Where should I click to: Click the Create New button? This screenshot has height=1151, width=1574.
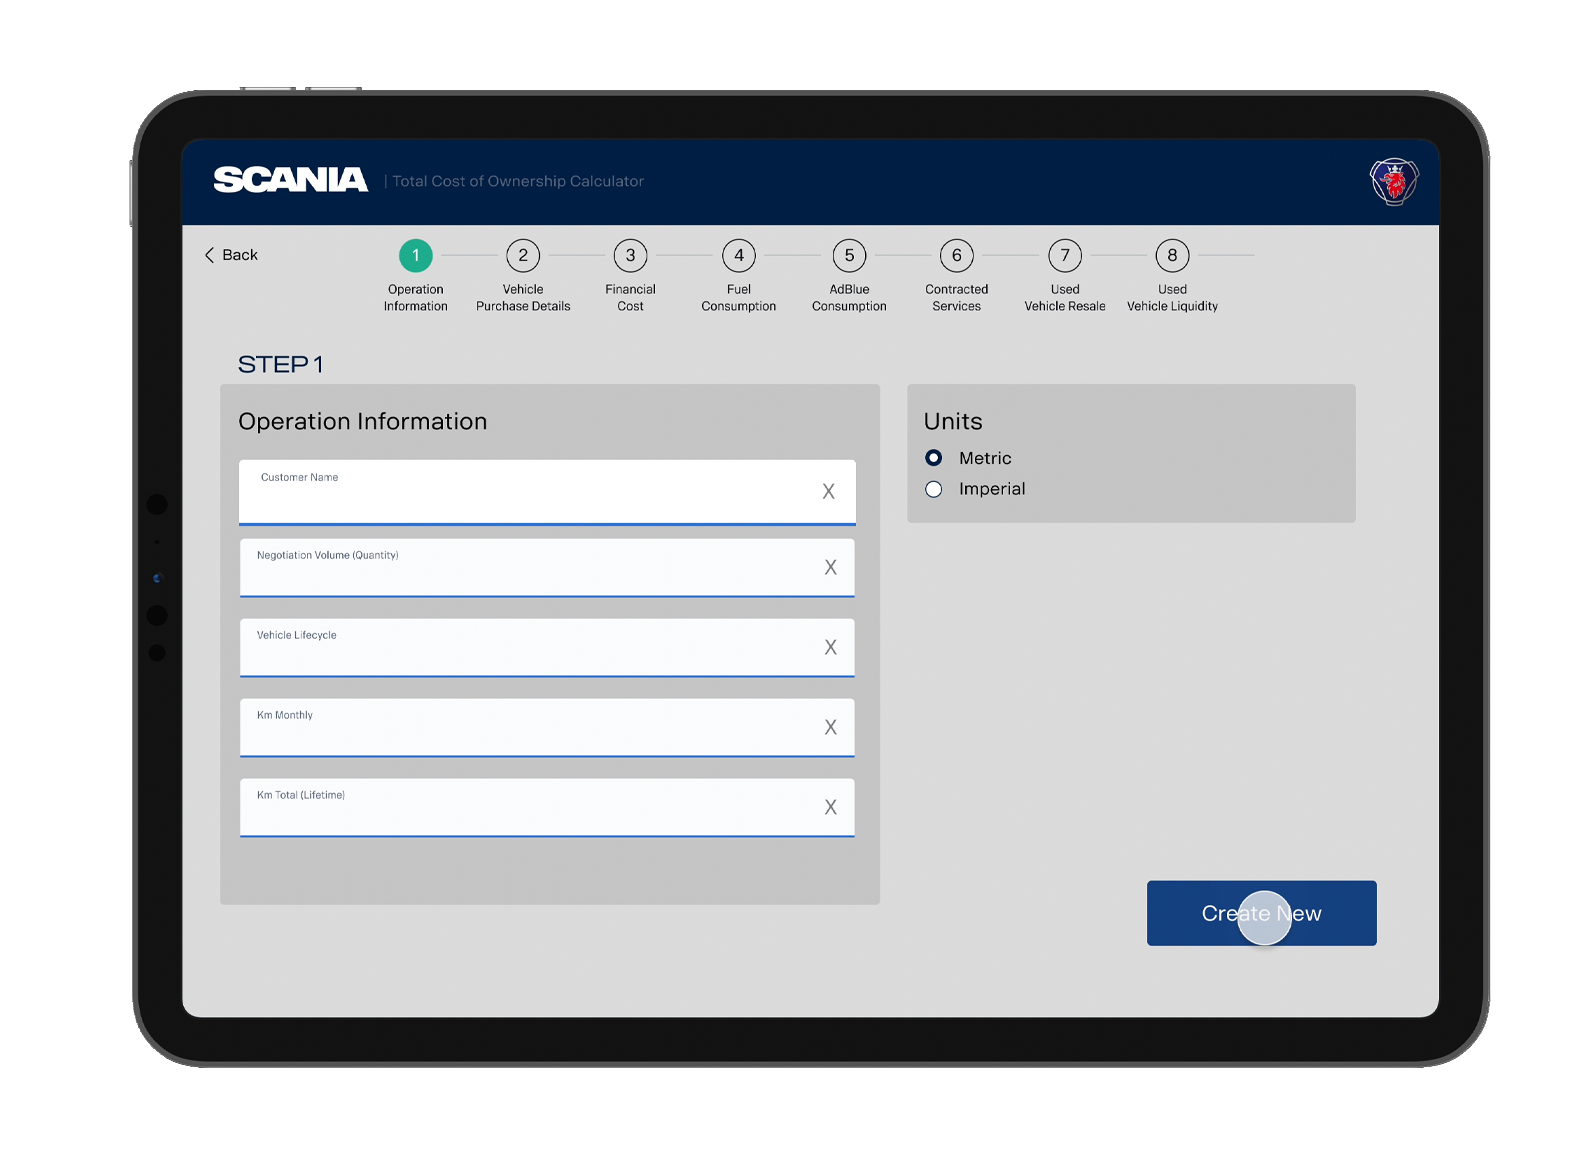(x=1261, y=913)
